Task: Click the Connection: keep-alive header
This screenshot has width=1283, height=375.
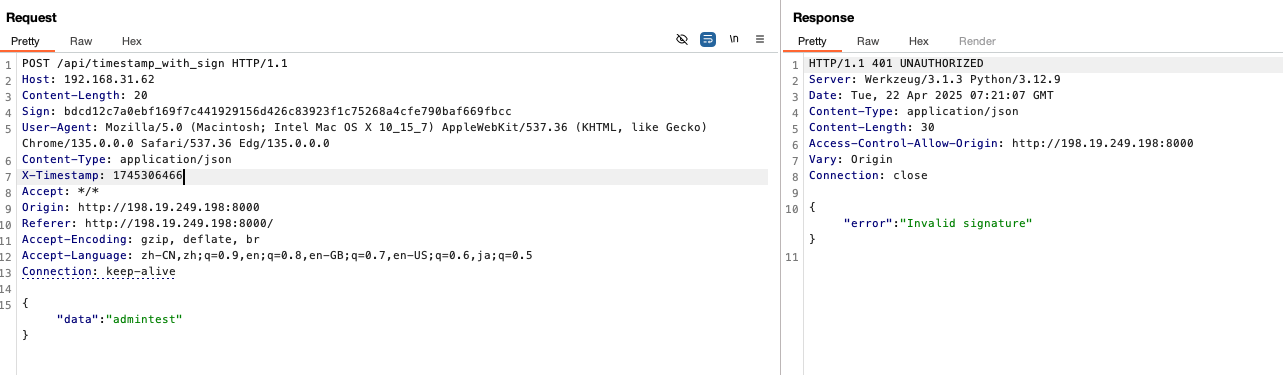Action: pyautogui.click(x=99, y=271)
